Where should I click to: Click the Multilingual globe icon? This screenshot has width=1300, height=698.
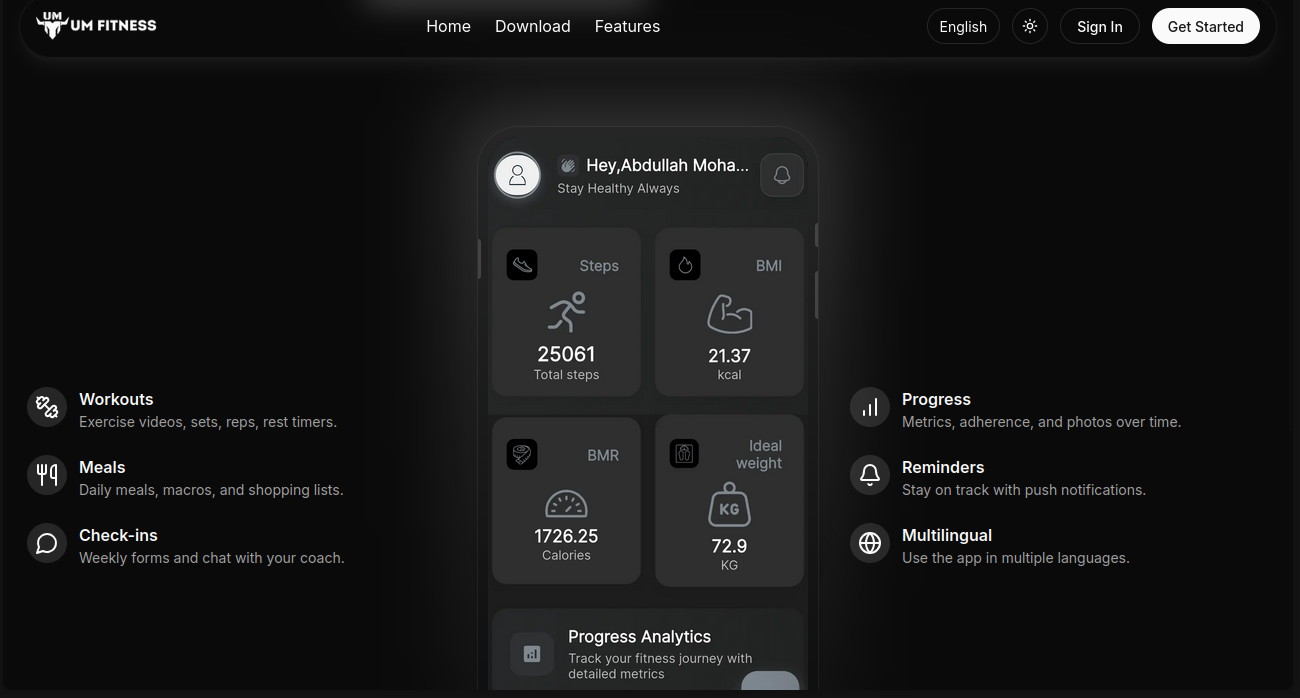(870, 543)
